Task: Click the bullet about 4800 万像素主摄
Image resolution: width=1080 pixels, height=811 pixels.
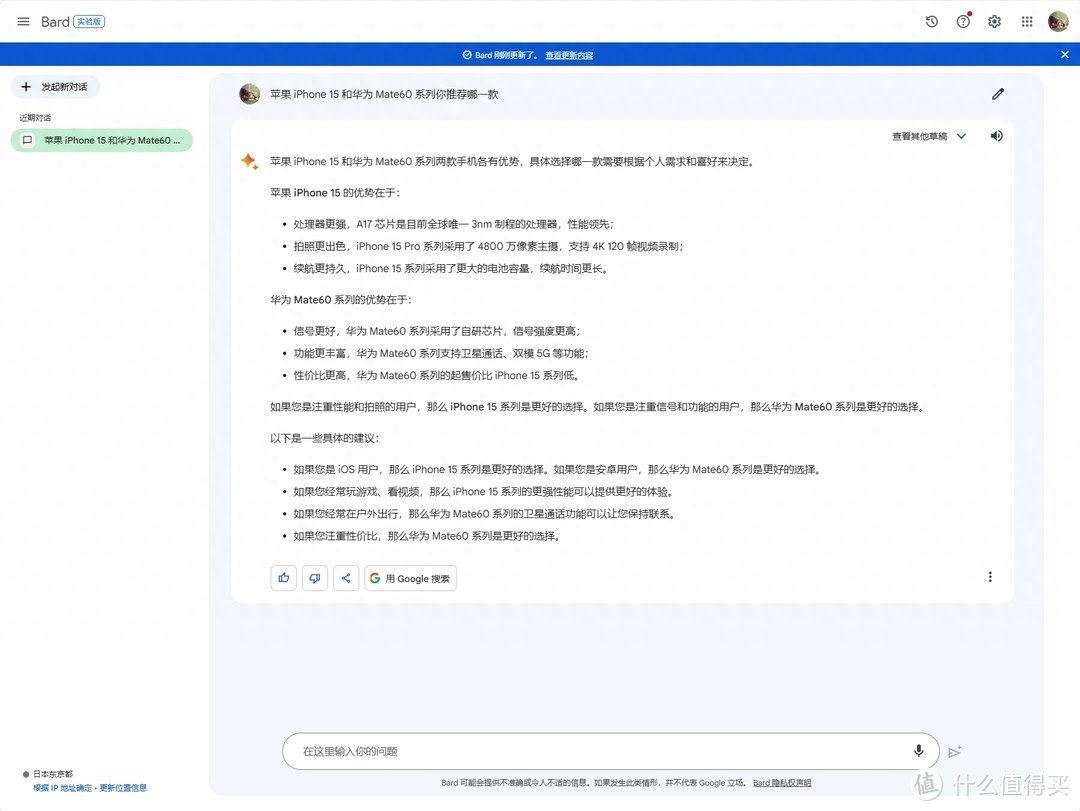Action: pos(488,246)
